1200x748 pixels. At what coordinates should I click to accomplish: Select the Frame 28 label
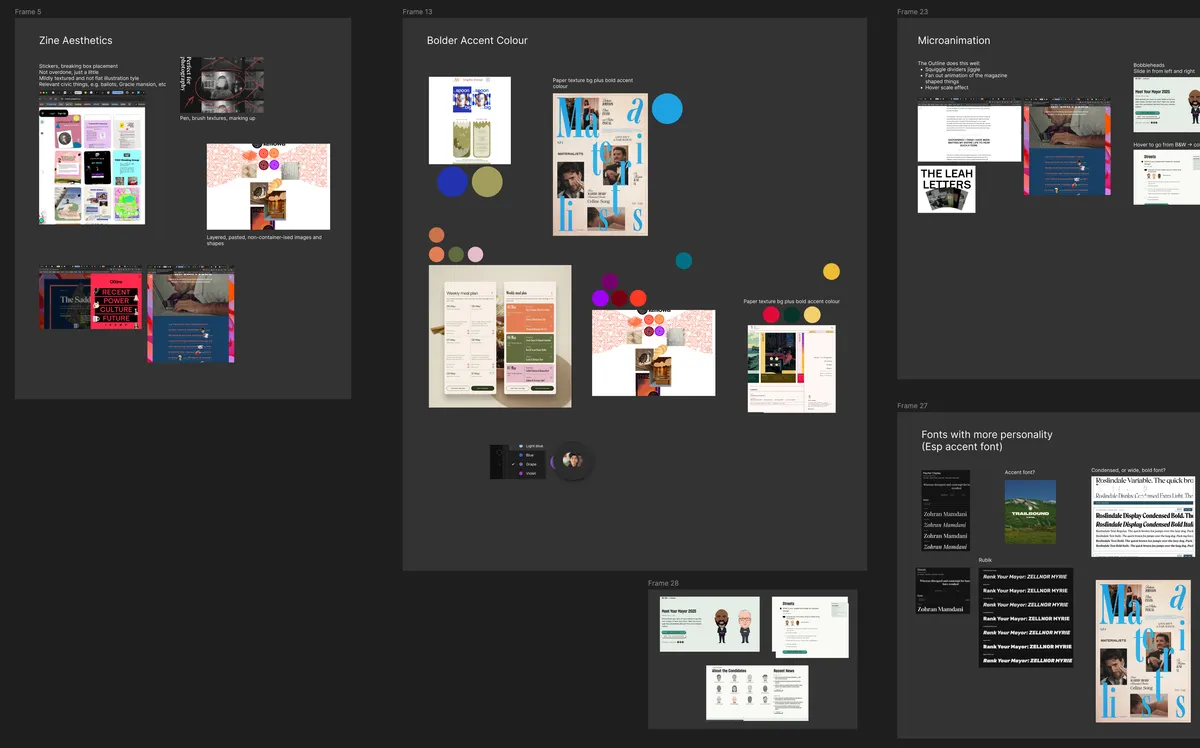(663, 583)
